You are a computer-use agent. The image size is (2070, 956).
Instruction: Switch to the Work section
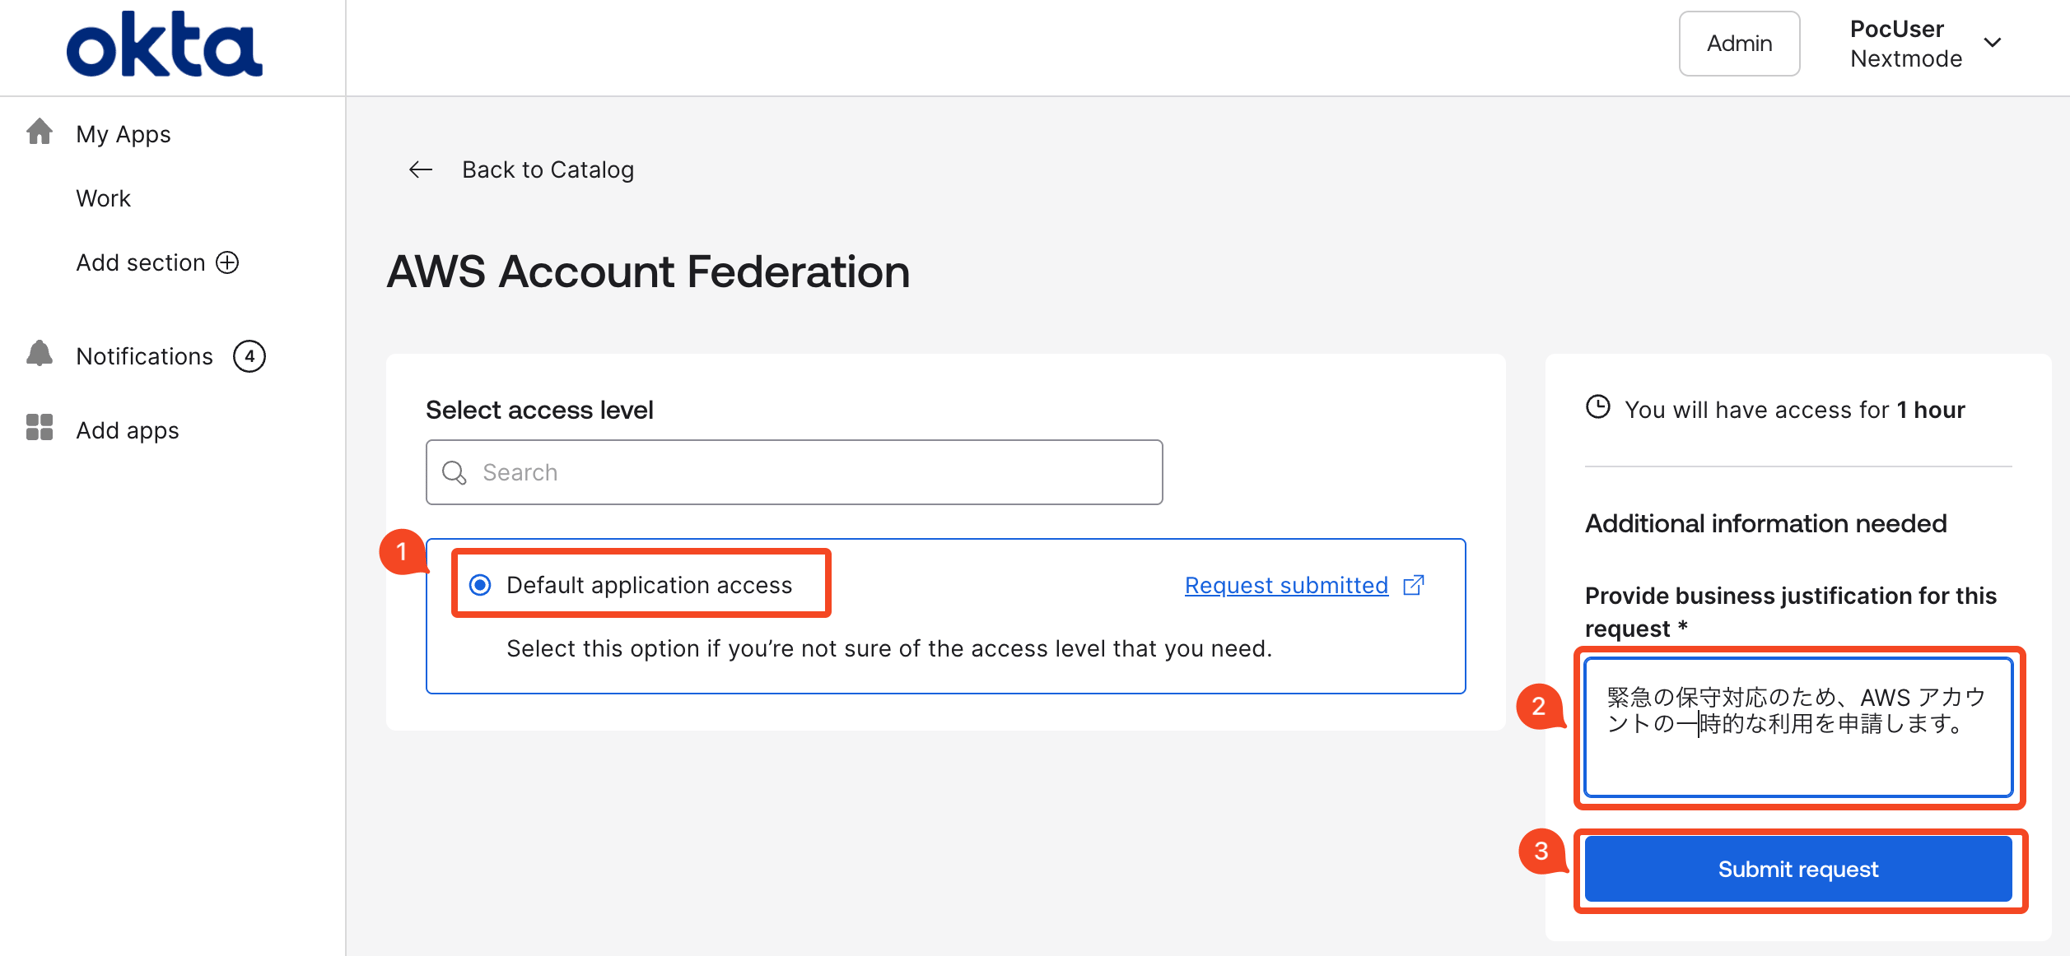pyautogui.click(x=103, y=197)
